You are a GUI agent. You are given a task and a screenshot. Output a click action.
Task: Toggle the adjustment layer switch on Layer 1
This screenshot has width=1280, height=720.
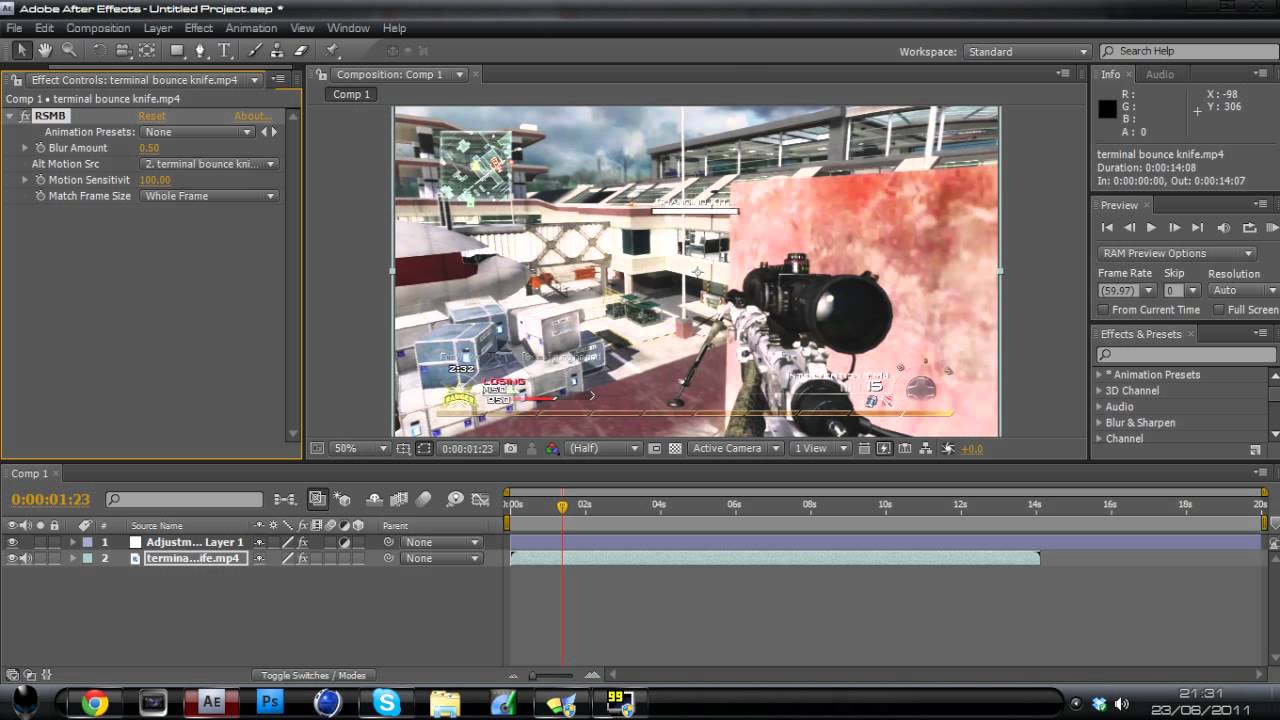tap(344, 542)
